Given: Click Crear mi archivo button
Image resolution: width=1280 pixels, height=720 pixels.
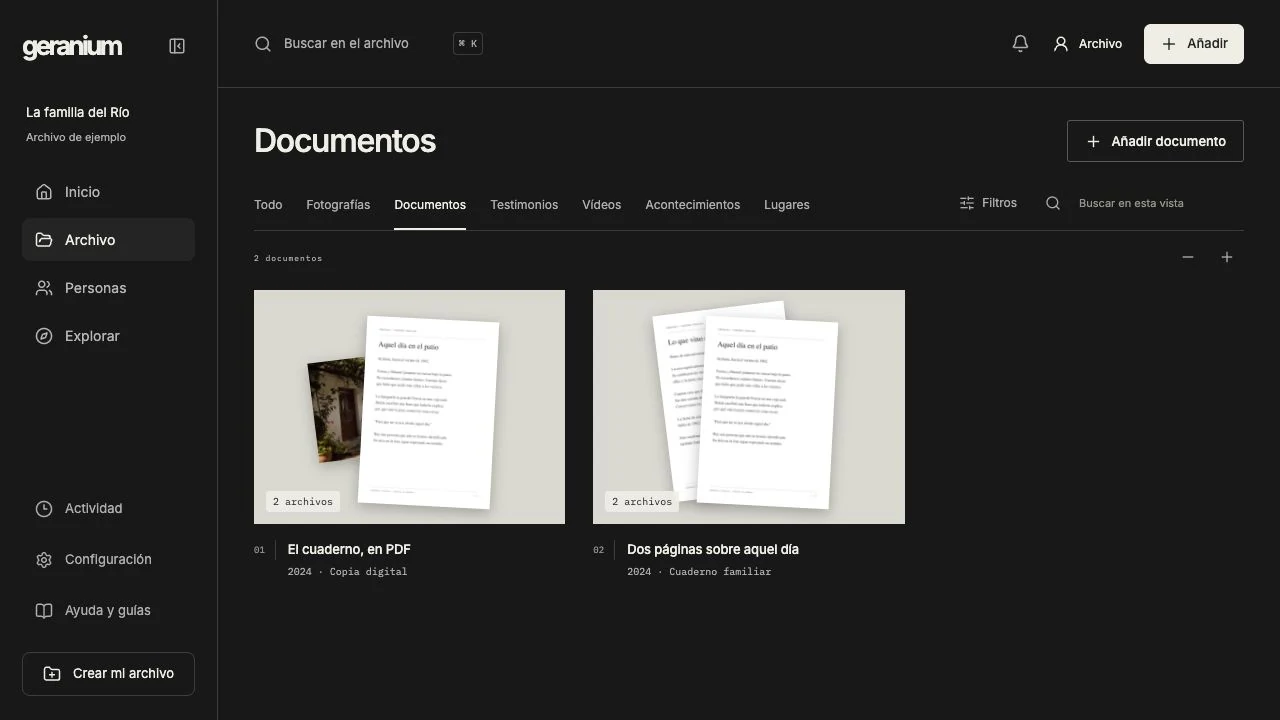Looking at the screenshot, I should 108,674.
